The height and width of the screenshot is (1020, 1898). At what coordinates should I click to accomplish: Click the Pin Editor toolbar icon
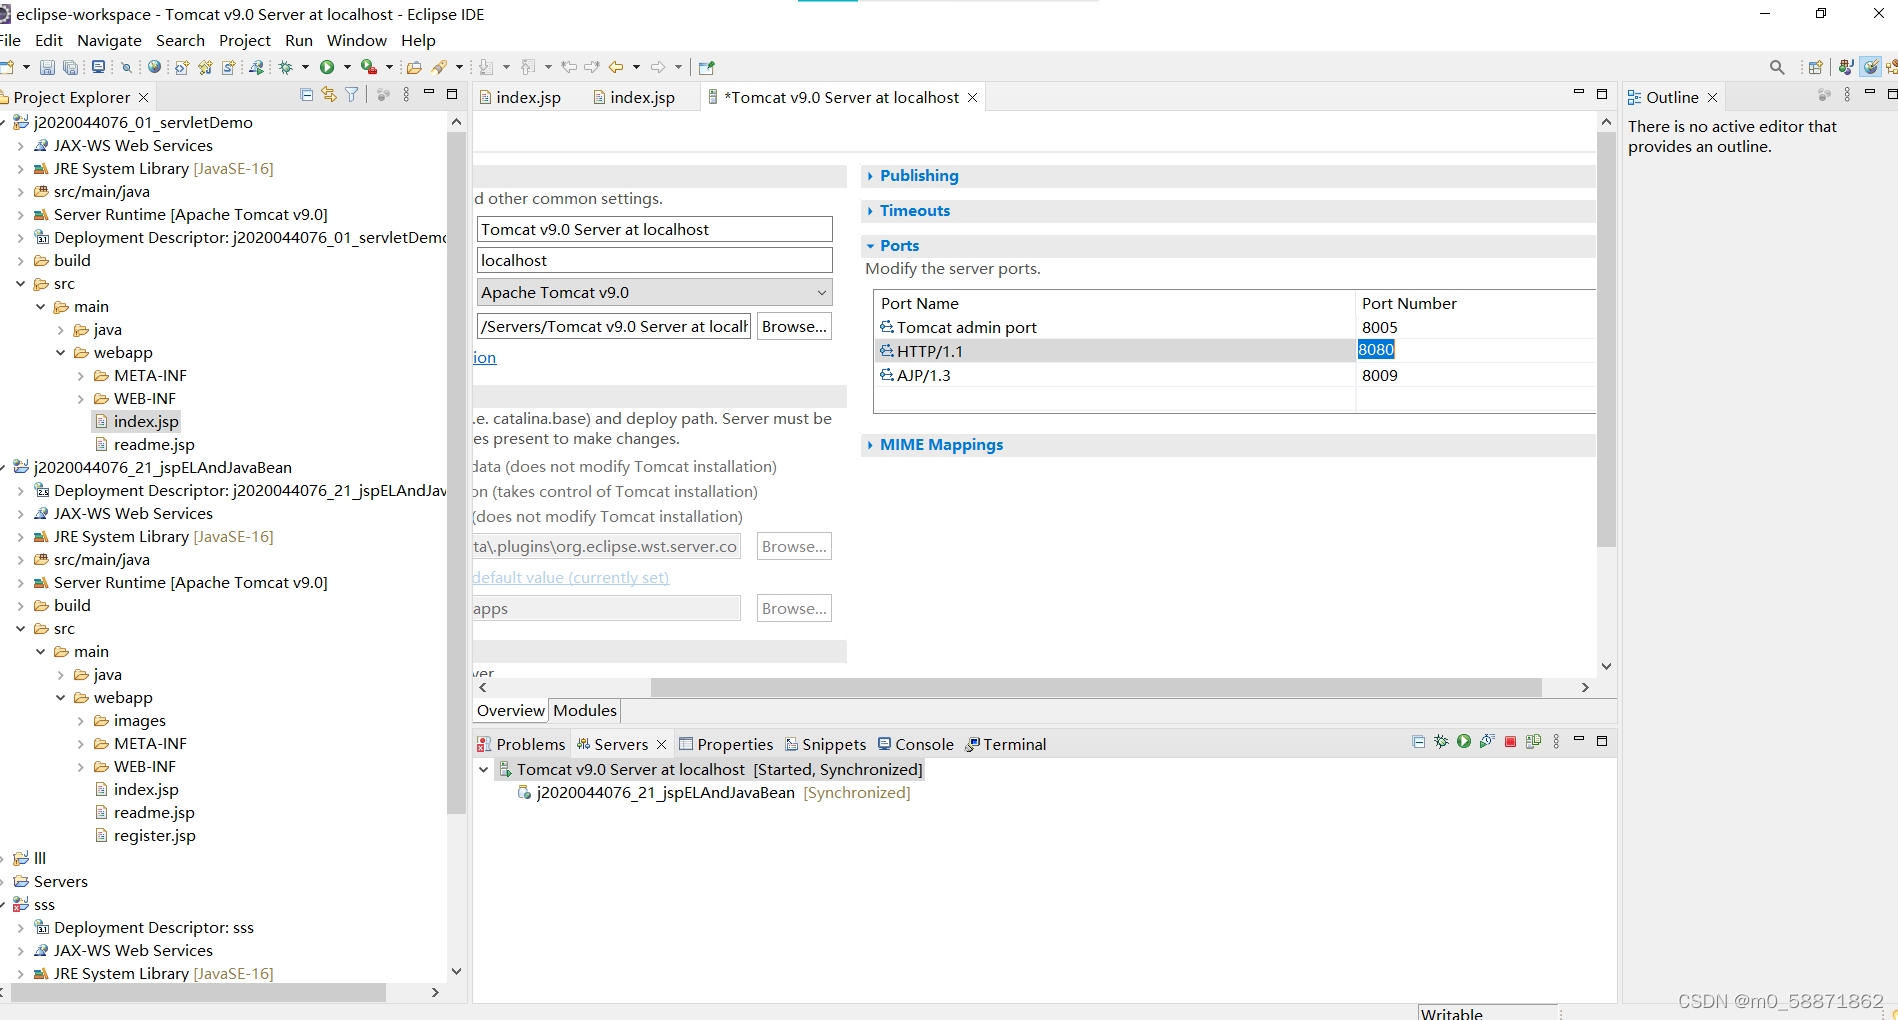tap(707, 67)
